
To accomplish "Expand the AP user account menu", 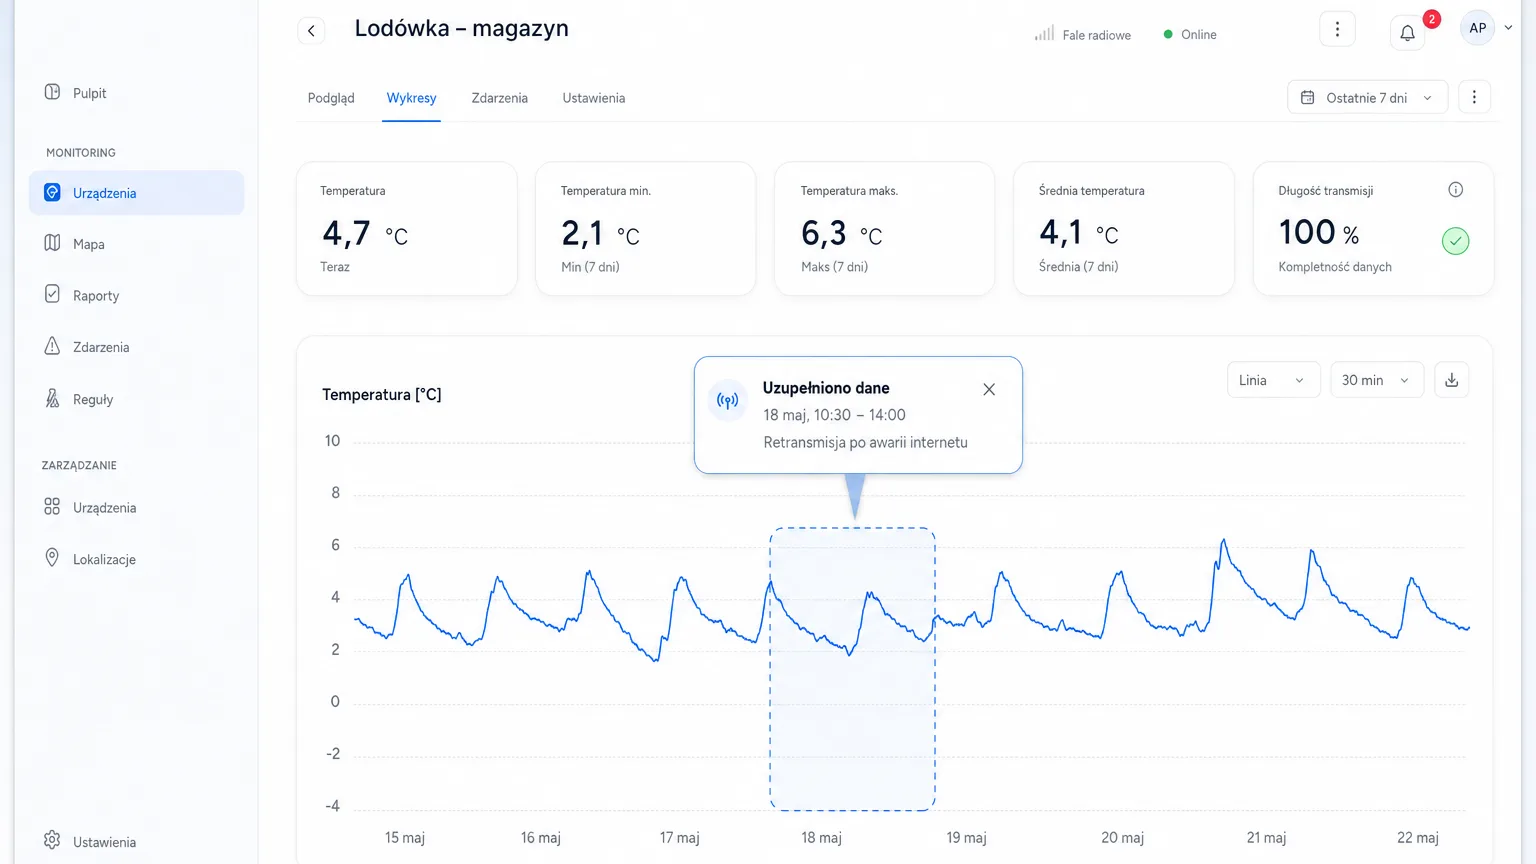I will (1487, 28).
